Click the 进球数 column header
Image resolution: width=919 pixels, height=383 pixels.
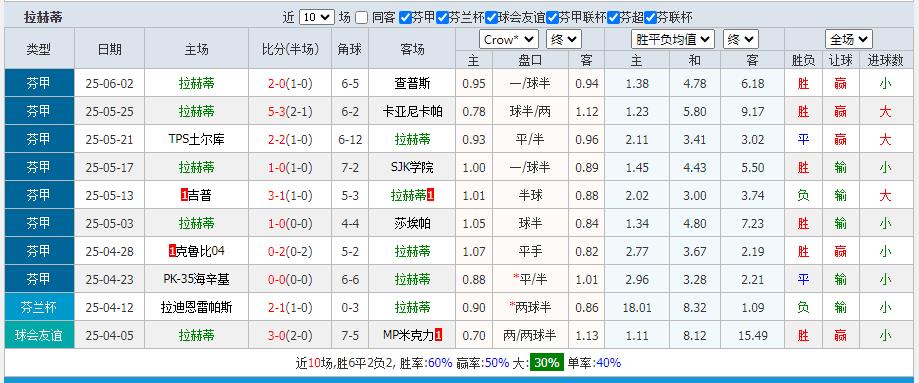(x=885, y=60)
